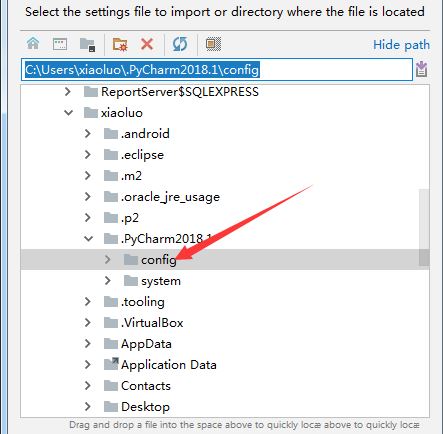This screenshot has height=434, width=443.
Task: Expand the ReportServer$SQLEXPRESS folder
Action: pyautogui.click(x=68, y=92)
